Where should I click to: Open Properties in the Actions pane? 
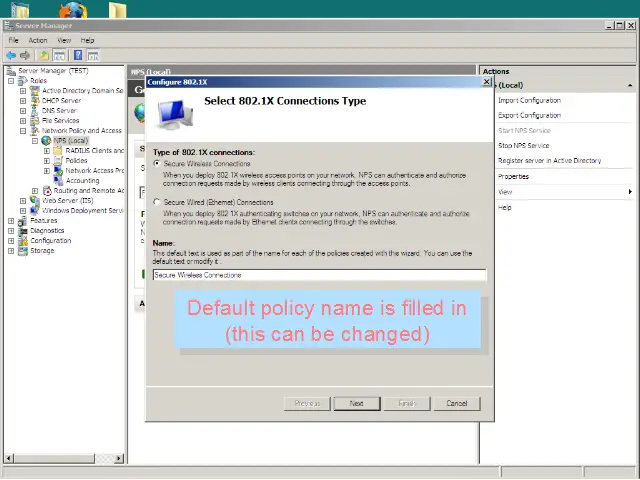[513, 177]
